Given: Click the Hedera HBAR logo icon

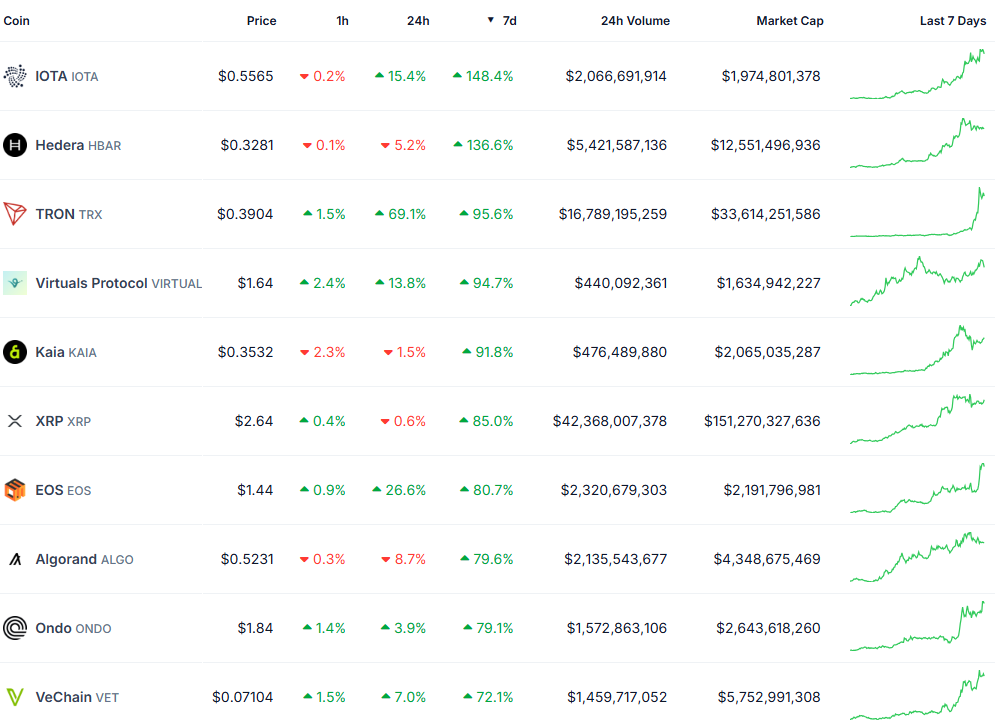Looking at the screenshot, I should click(x=15, y=145).
